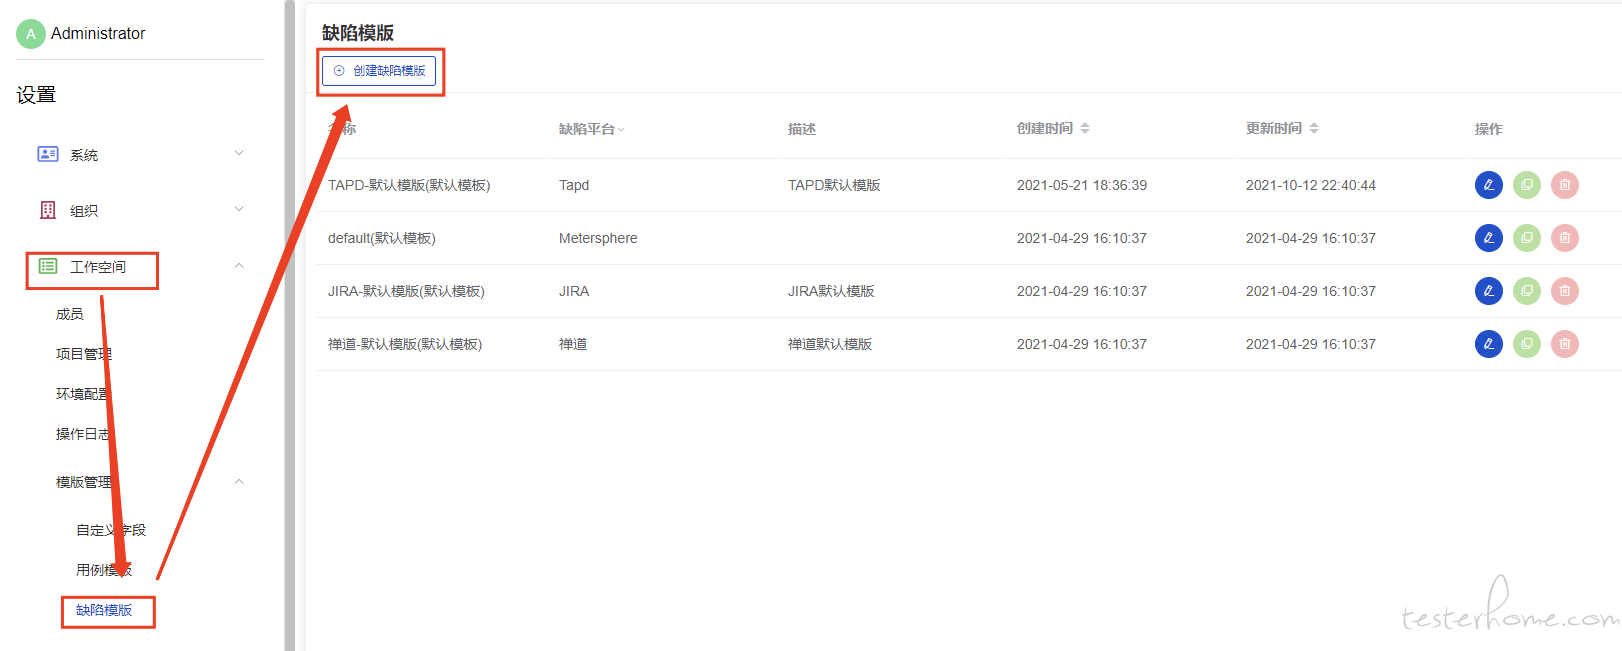Delete the JIRA-默认模版 template
Image resolution: width=1622 pixels, height=651 pixels.
pyautogui.click(x=1565, y=291)
